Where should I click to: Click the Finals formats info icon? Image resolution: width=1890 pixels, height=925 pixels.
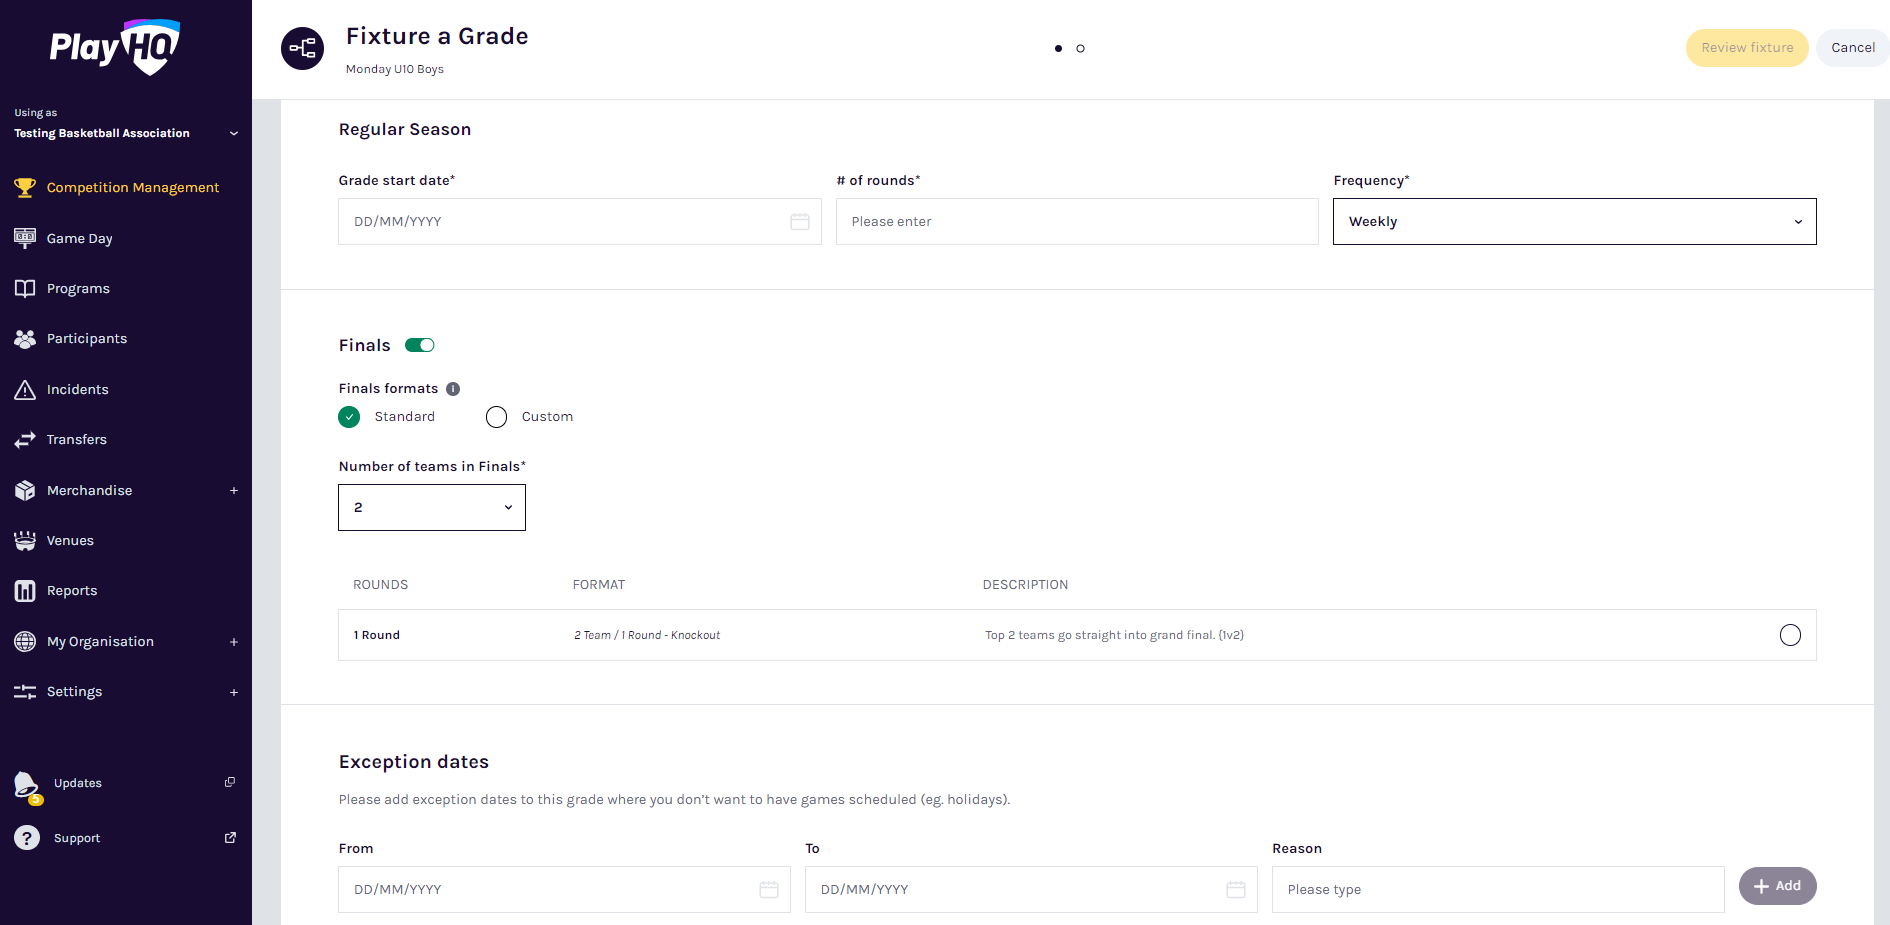tap(453, 389)
